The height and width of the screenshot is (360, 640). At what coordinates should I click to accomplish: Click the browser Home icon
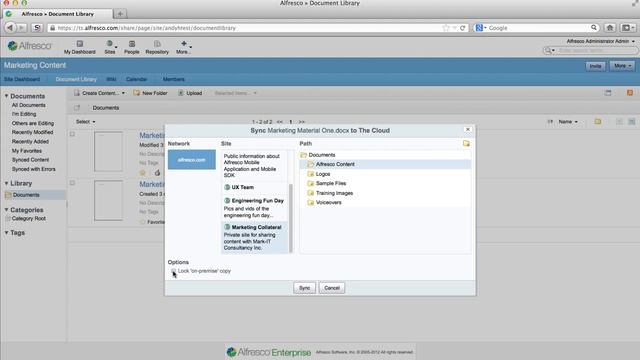pos(610,28)
